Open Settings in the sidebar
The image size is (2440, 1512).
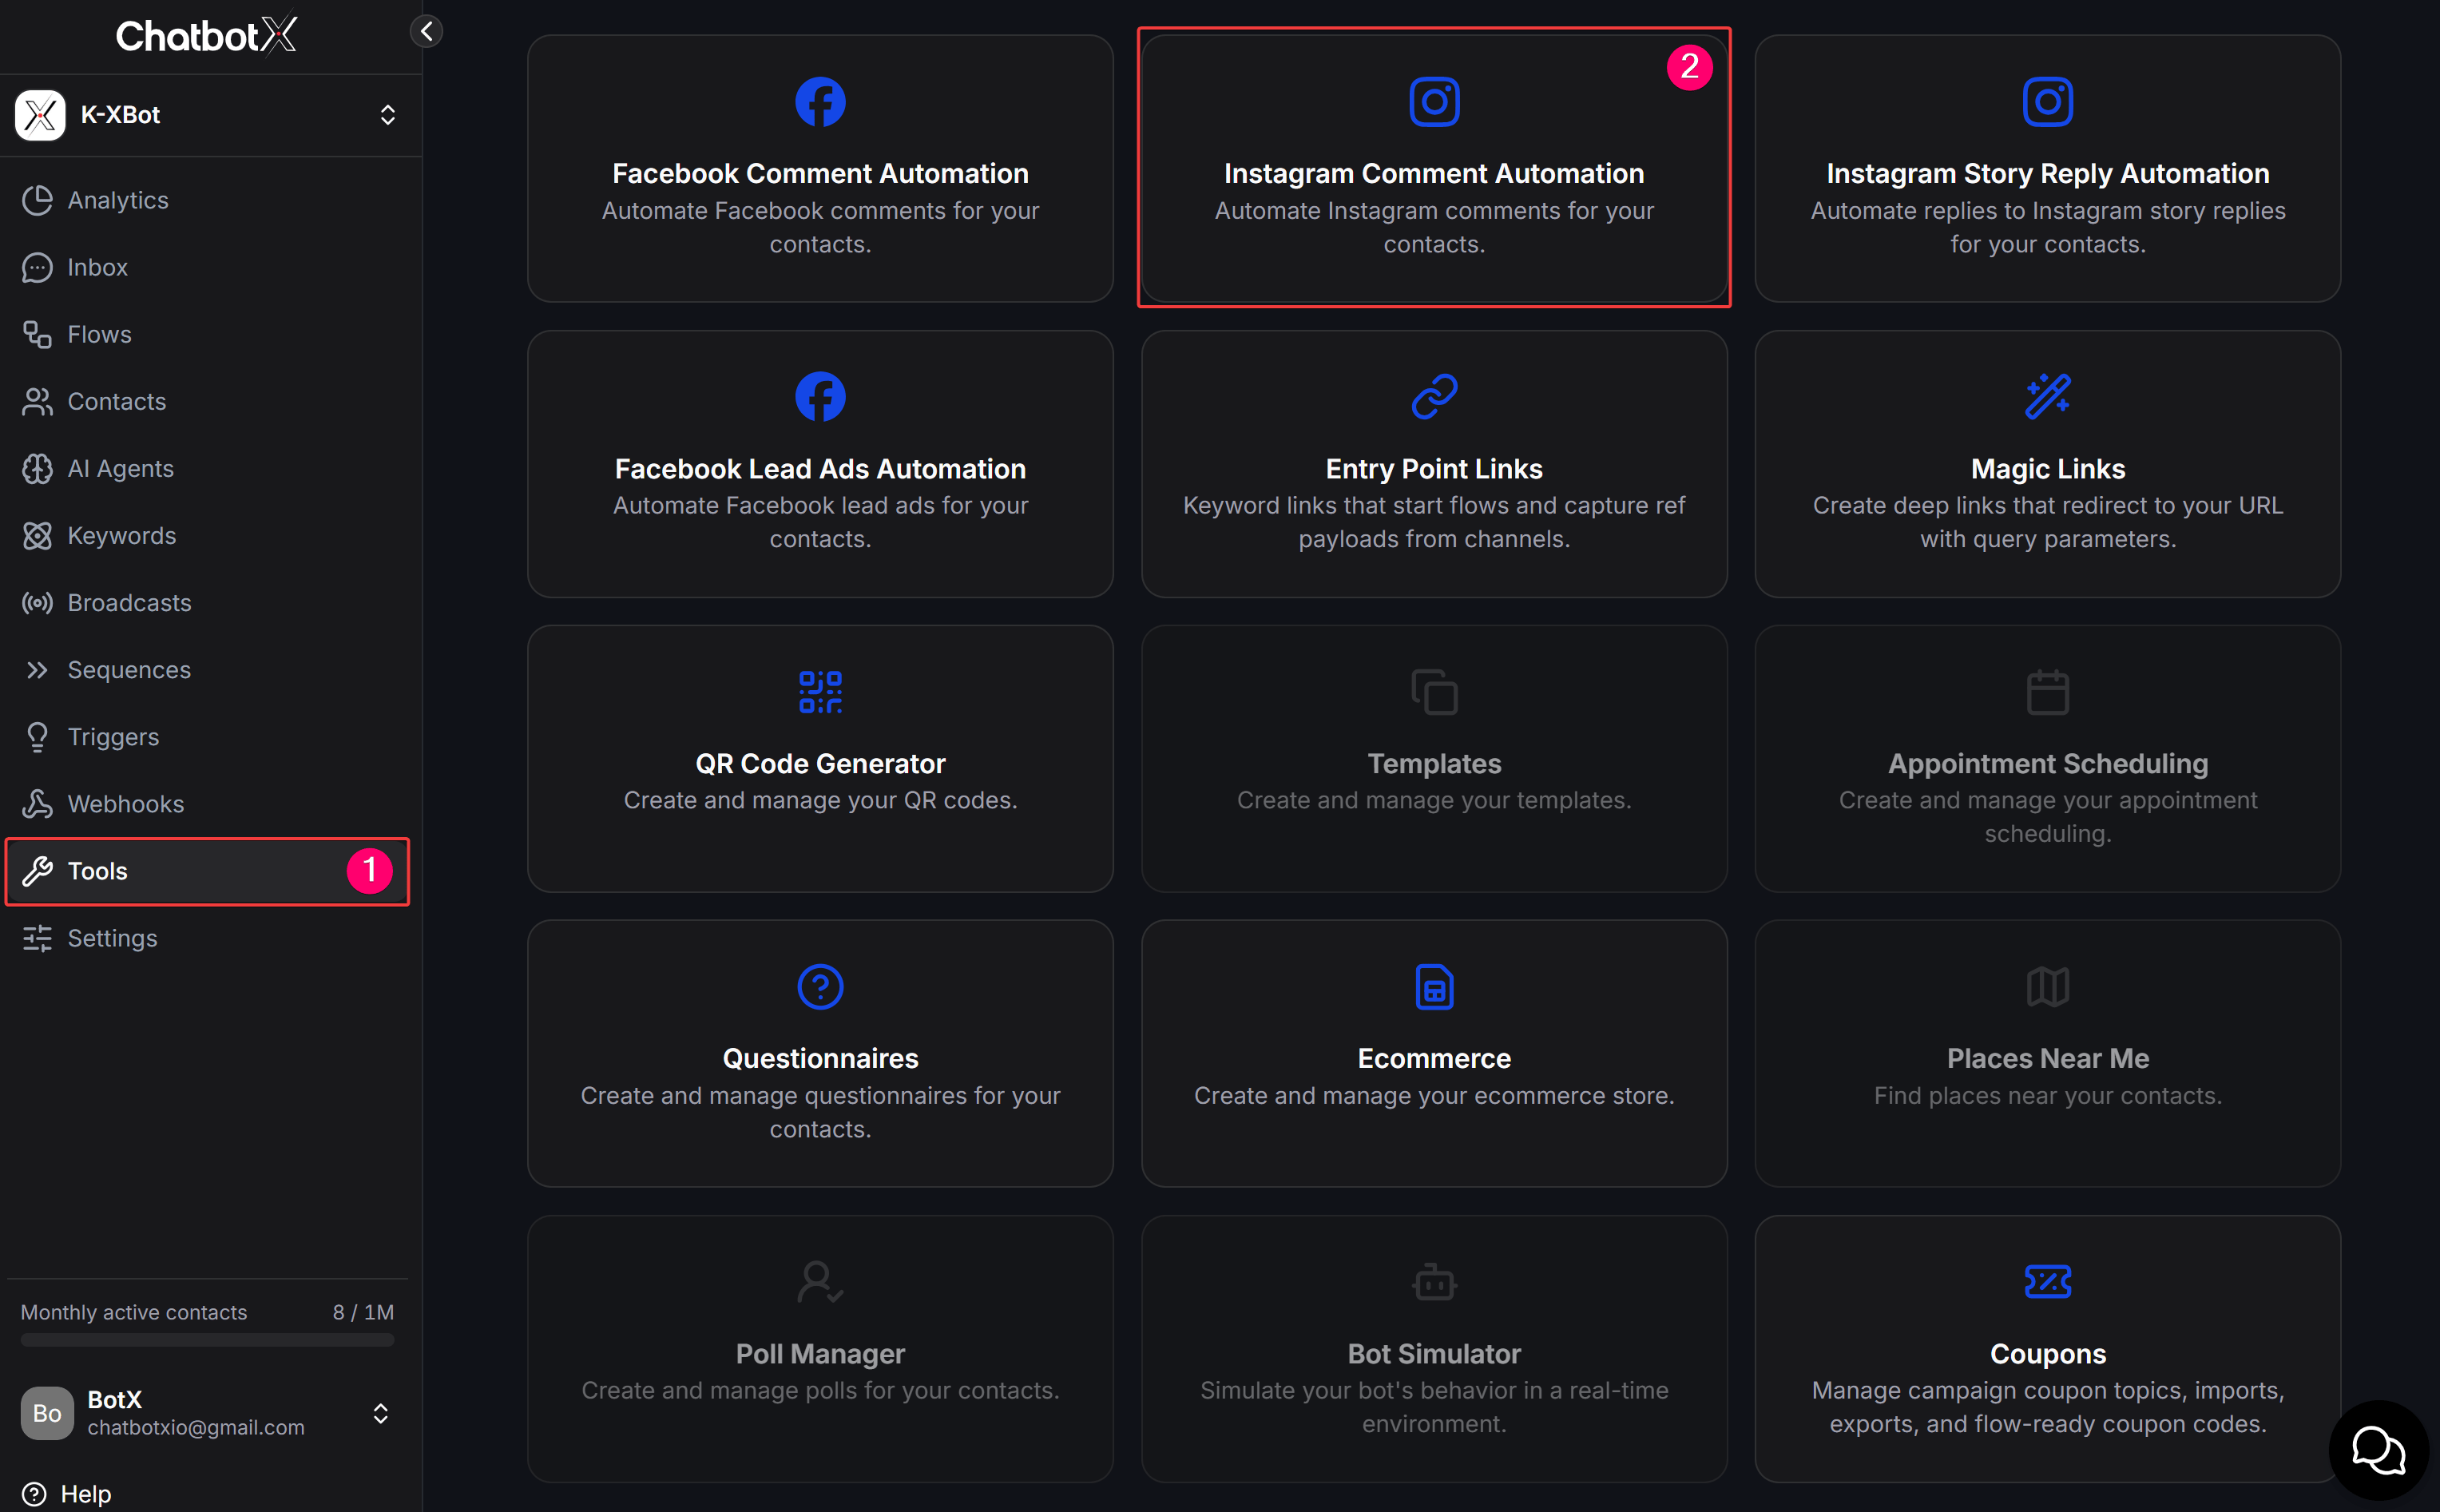(x=208, y=938)
